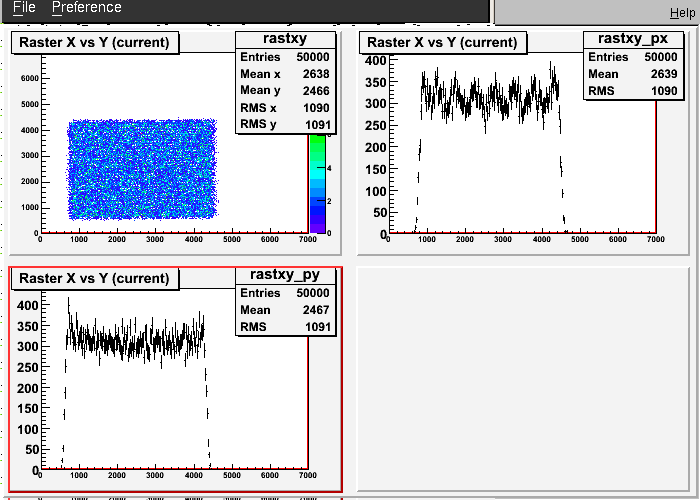Viewport: 700px width, 500px height.
Task: Click the rastxy_py stats box title
Action: pyautogui.click(x=285, y=274)
